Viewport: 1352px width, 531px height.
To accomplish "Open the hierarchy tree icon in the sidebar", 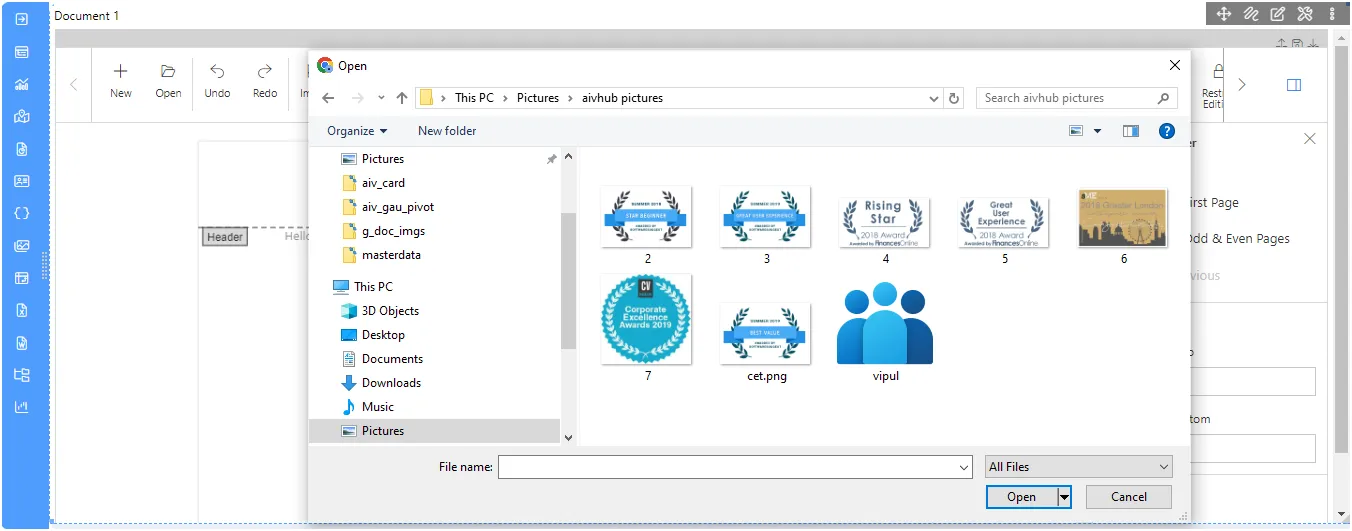I will 21,375.
